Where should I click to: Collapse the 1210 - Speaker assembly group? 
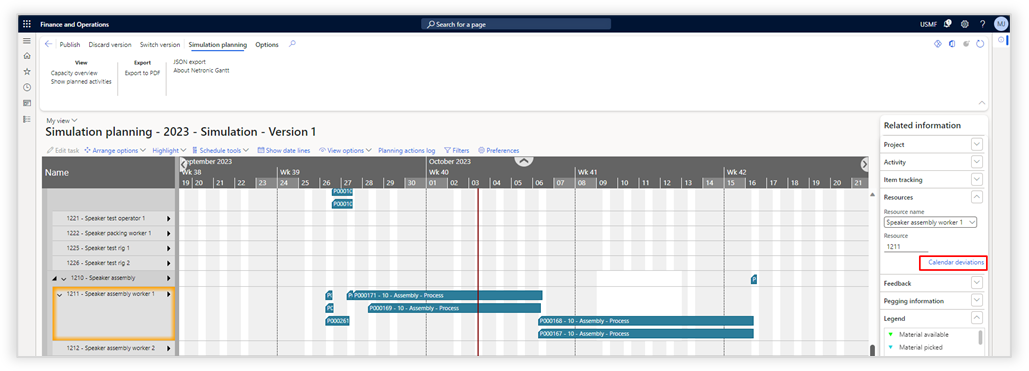click(55, 278)
